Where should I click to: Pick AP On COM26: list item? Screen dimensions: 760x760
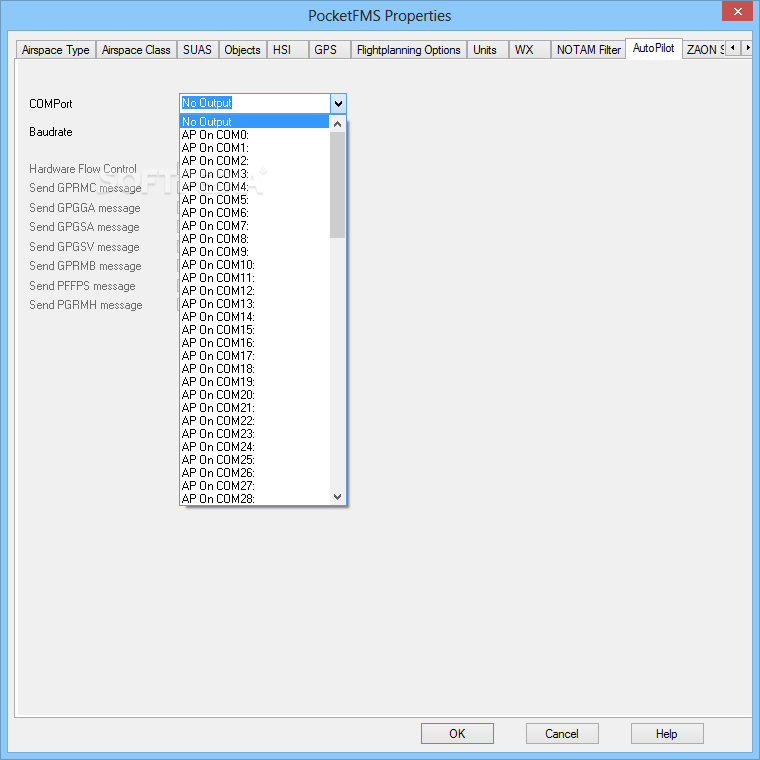pyautogui.click(x=254, y=473)
